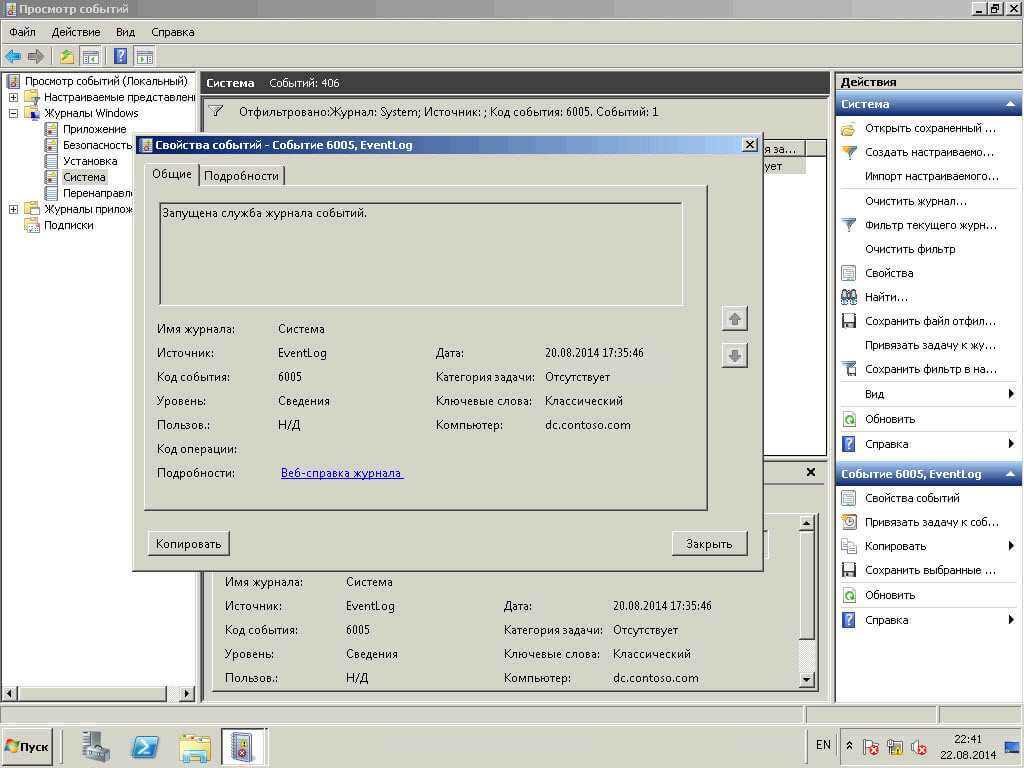The width and height of the screenshot is (1024, 768).
Task: Click the blue Help question mark toolbar icon
Action: [x=120, y=56]
